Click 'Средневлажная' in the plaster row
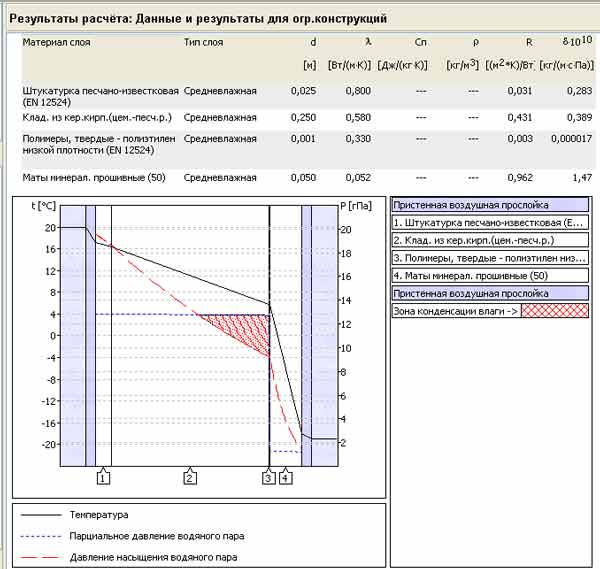This screenshot has width=600, height=569. pyautogui.click(x=220, y=91)
